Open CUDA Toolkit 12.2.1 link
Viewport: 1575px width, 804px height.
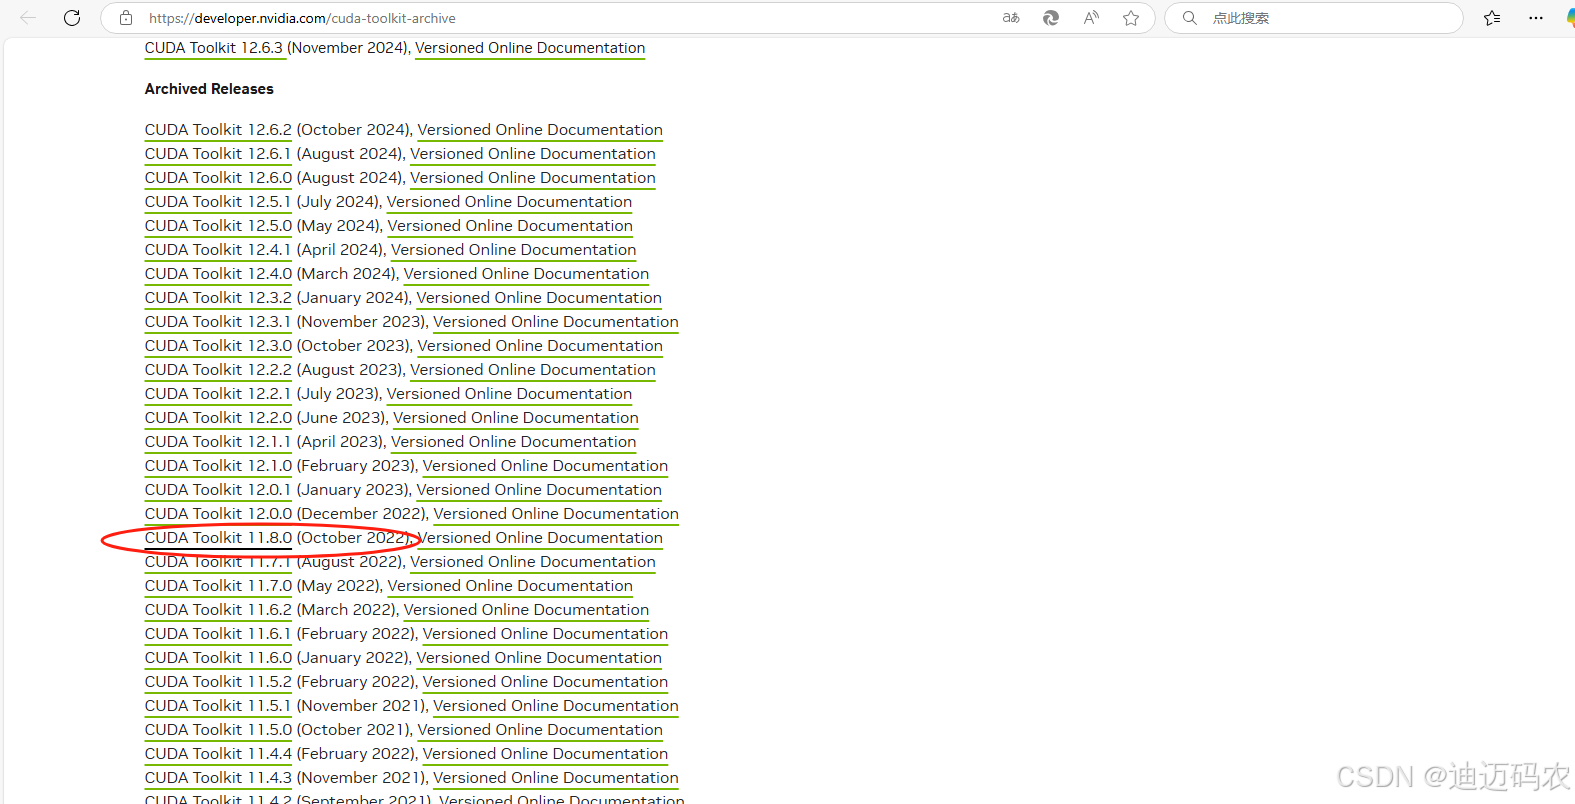tap(218, 394)
